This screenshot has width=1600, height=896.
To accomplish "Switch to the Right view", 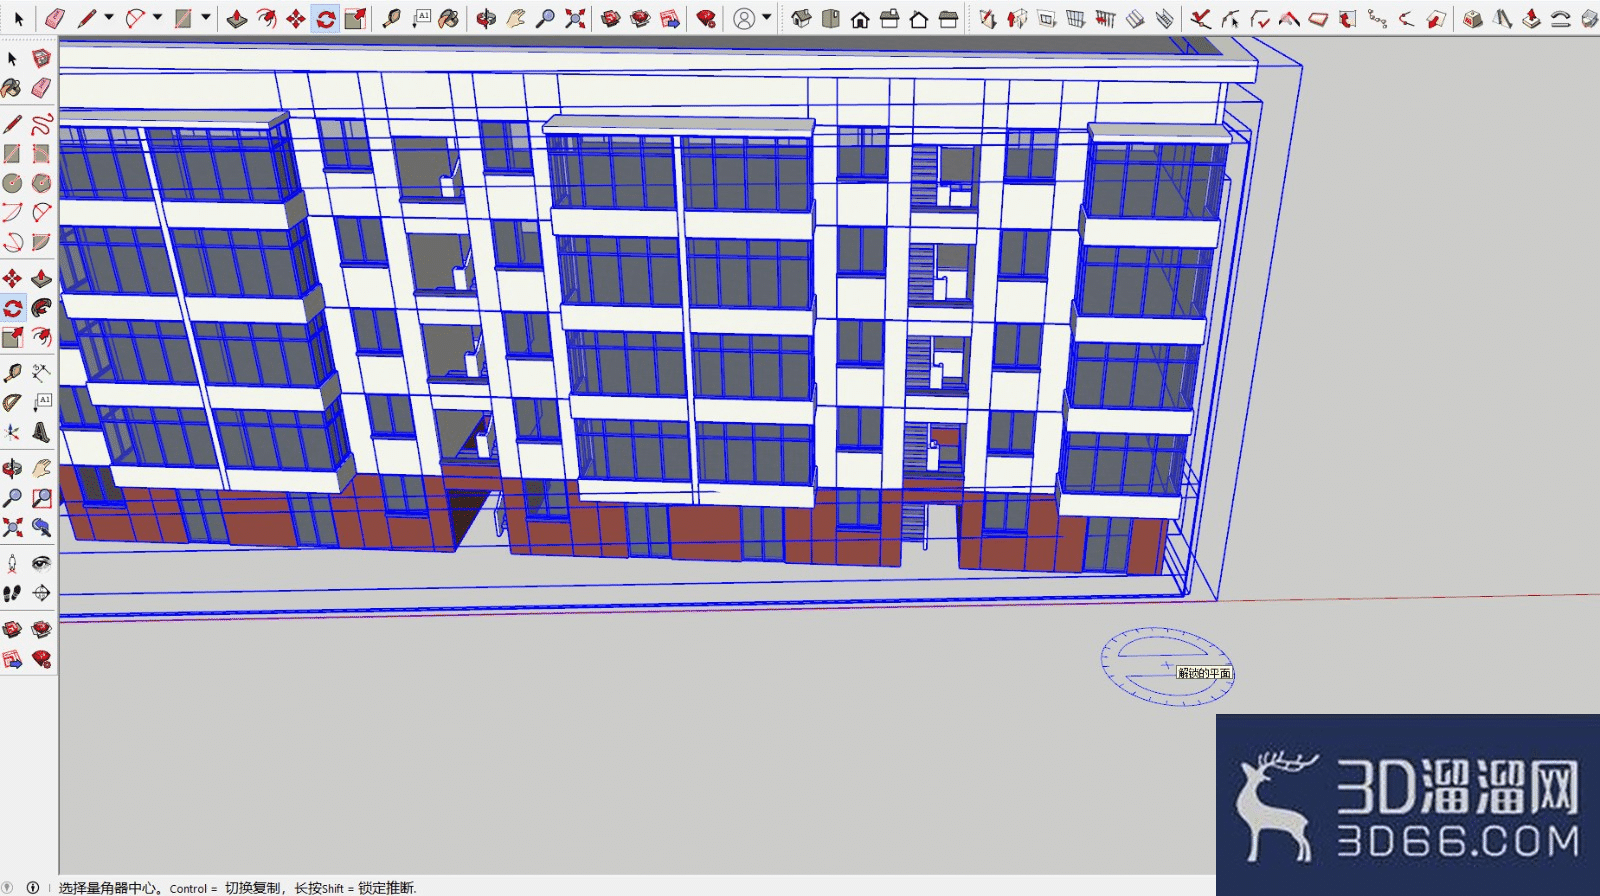I will pyautogui.click(x=889, y=18).
